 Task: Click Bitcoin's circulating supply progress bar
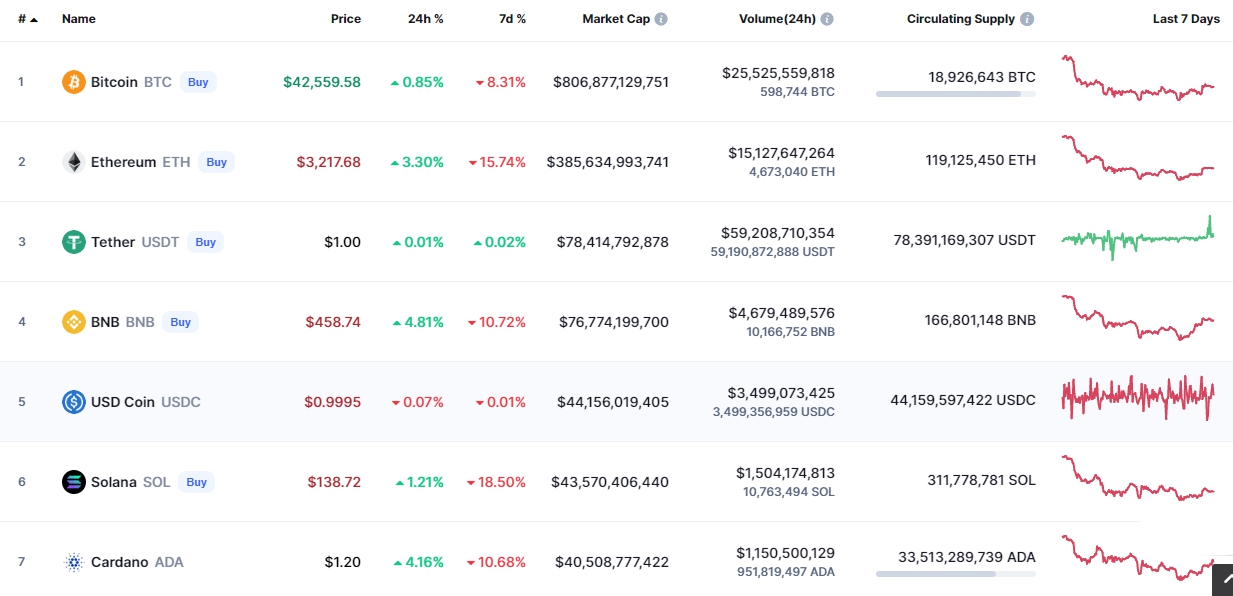(x=956, y=94)
